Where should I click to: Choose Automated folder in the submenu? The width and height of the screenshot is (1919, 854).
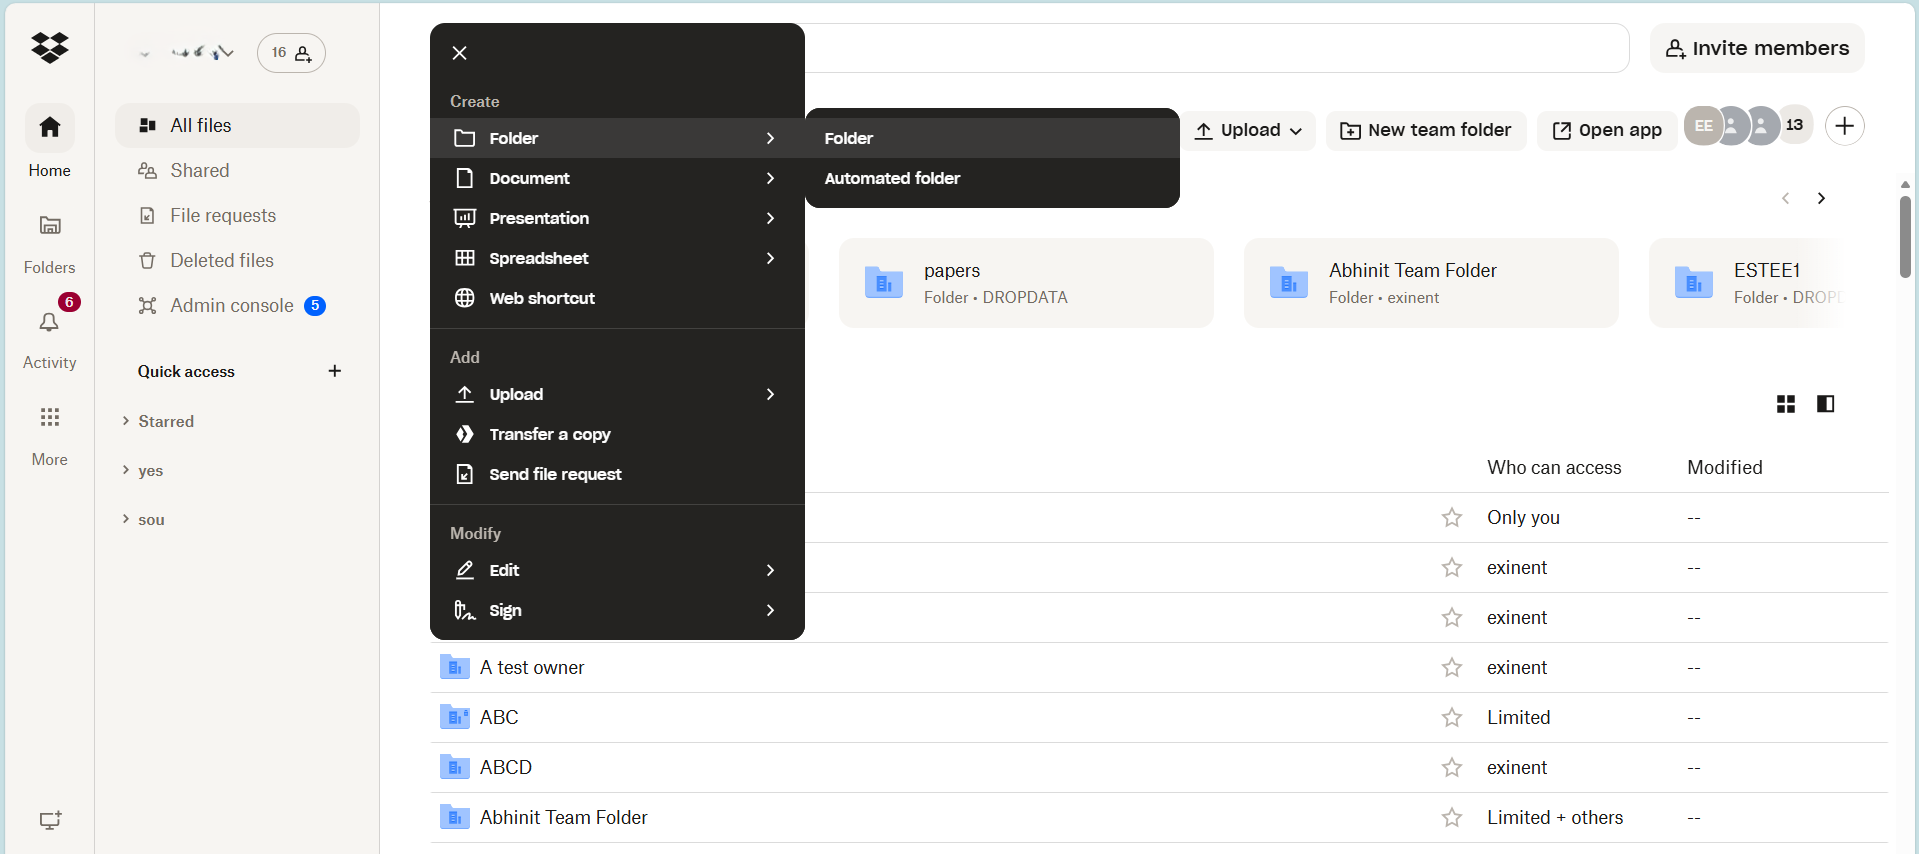[x=992, y=178]
